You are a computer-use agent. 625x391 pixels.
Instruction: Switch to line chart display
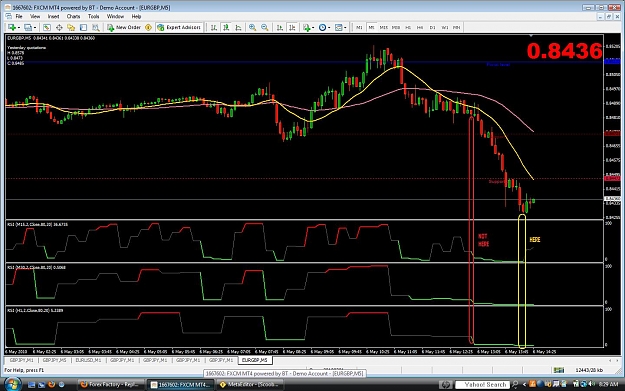point(238,28)
